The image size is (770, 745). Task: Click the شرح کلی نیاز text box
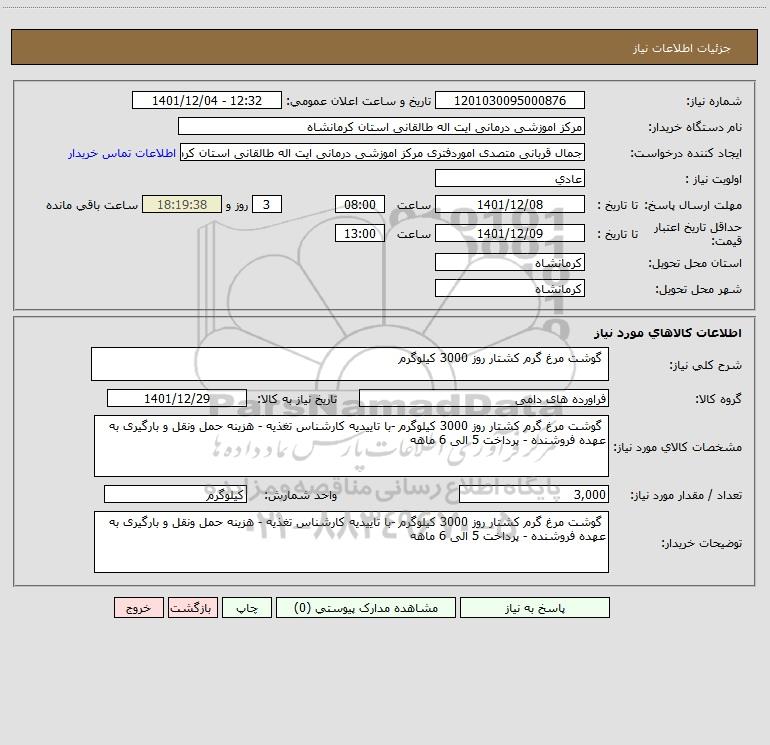(x=350, y=364)
